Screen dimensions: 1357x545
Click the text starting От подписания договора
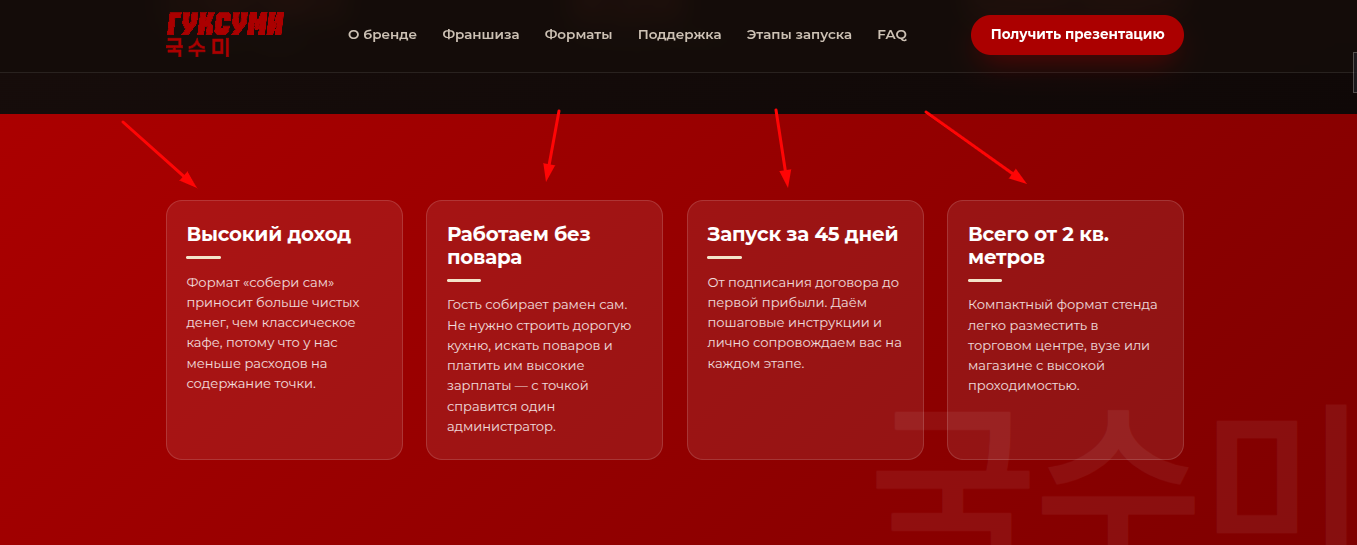click(x=804, y=323)
